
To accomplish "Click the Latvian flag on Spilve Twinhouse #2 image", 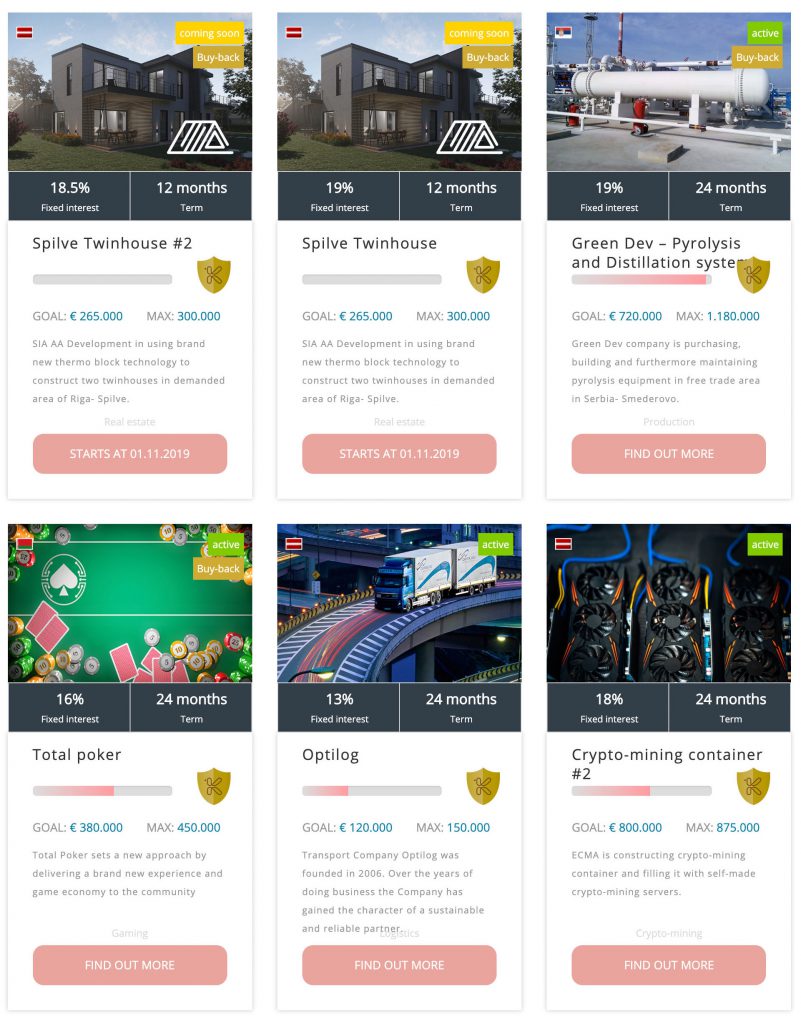I will pos(24,32).
